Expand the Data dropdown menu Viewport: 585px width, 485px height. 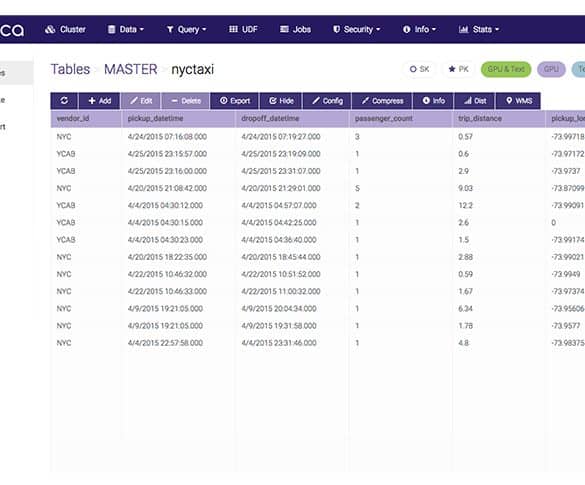click(x=125, y=29)
